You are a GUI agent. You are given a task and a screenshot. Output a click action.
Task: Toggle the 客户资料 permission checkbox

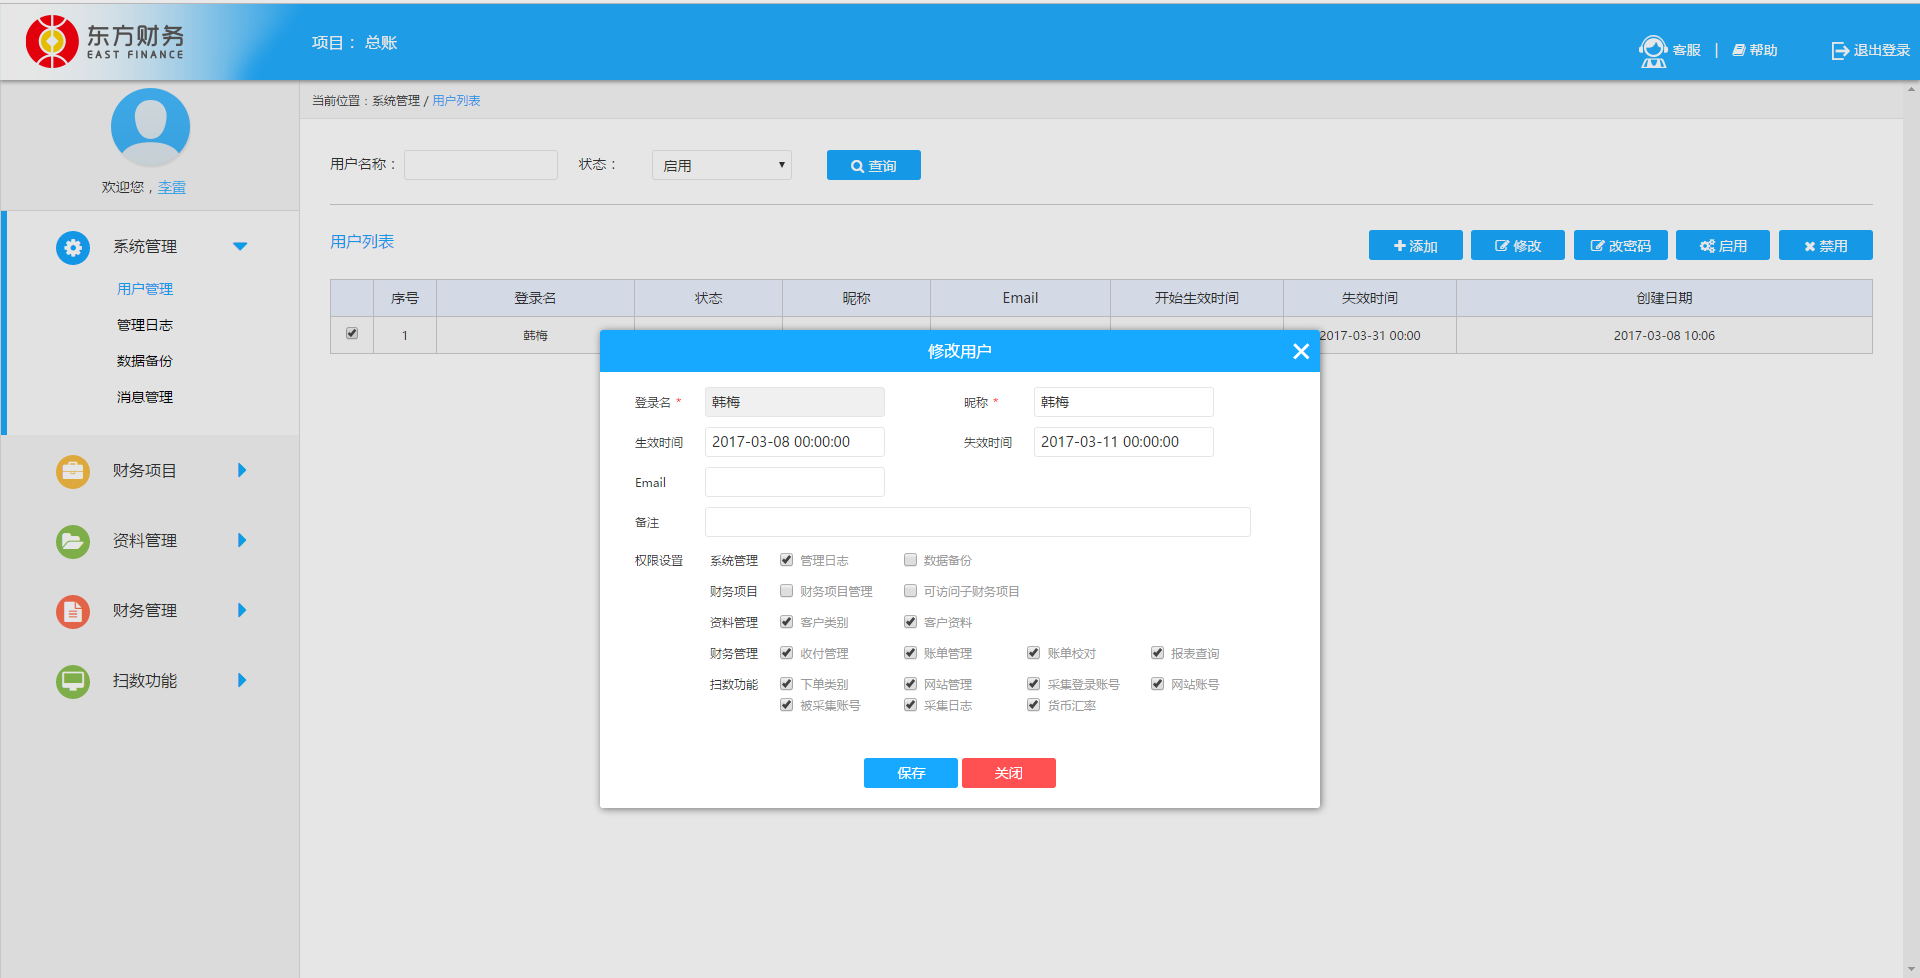911,622
